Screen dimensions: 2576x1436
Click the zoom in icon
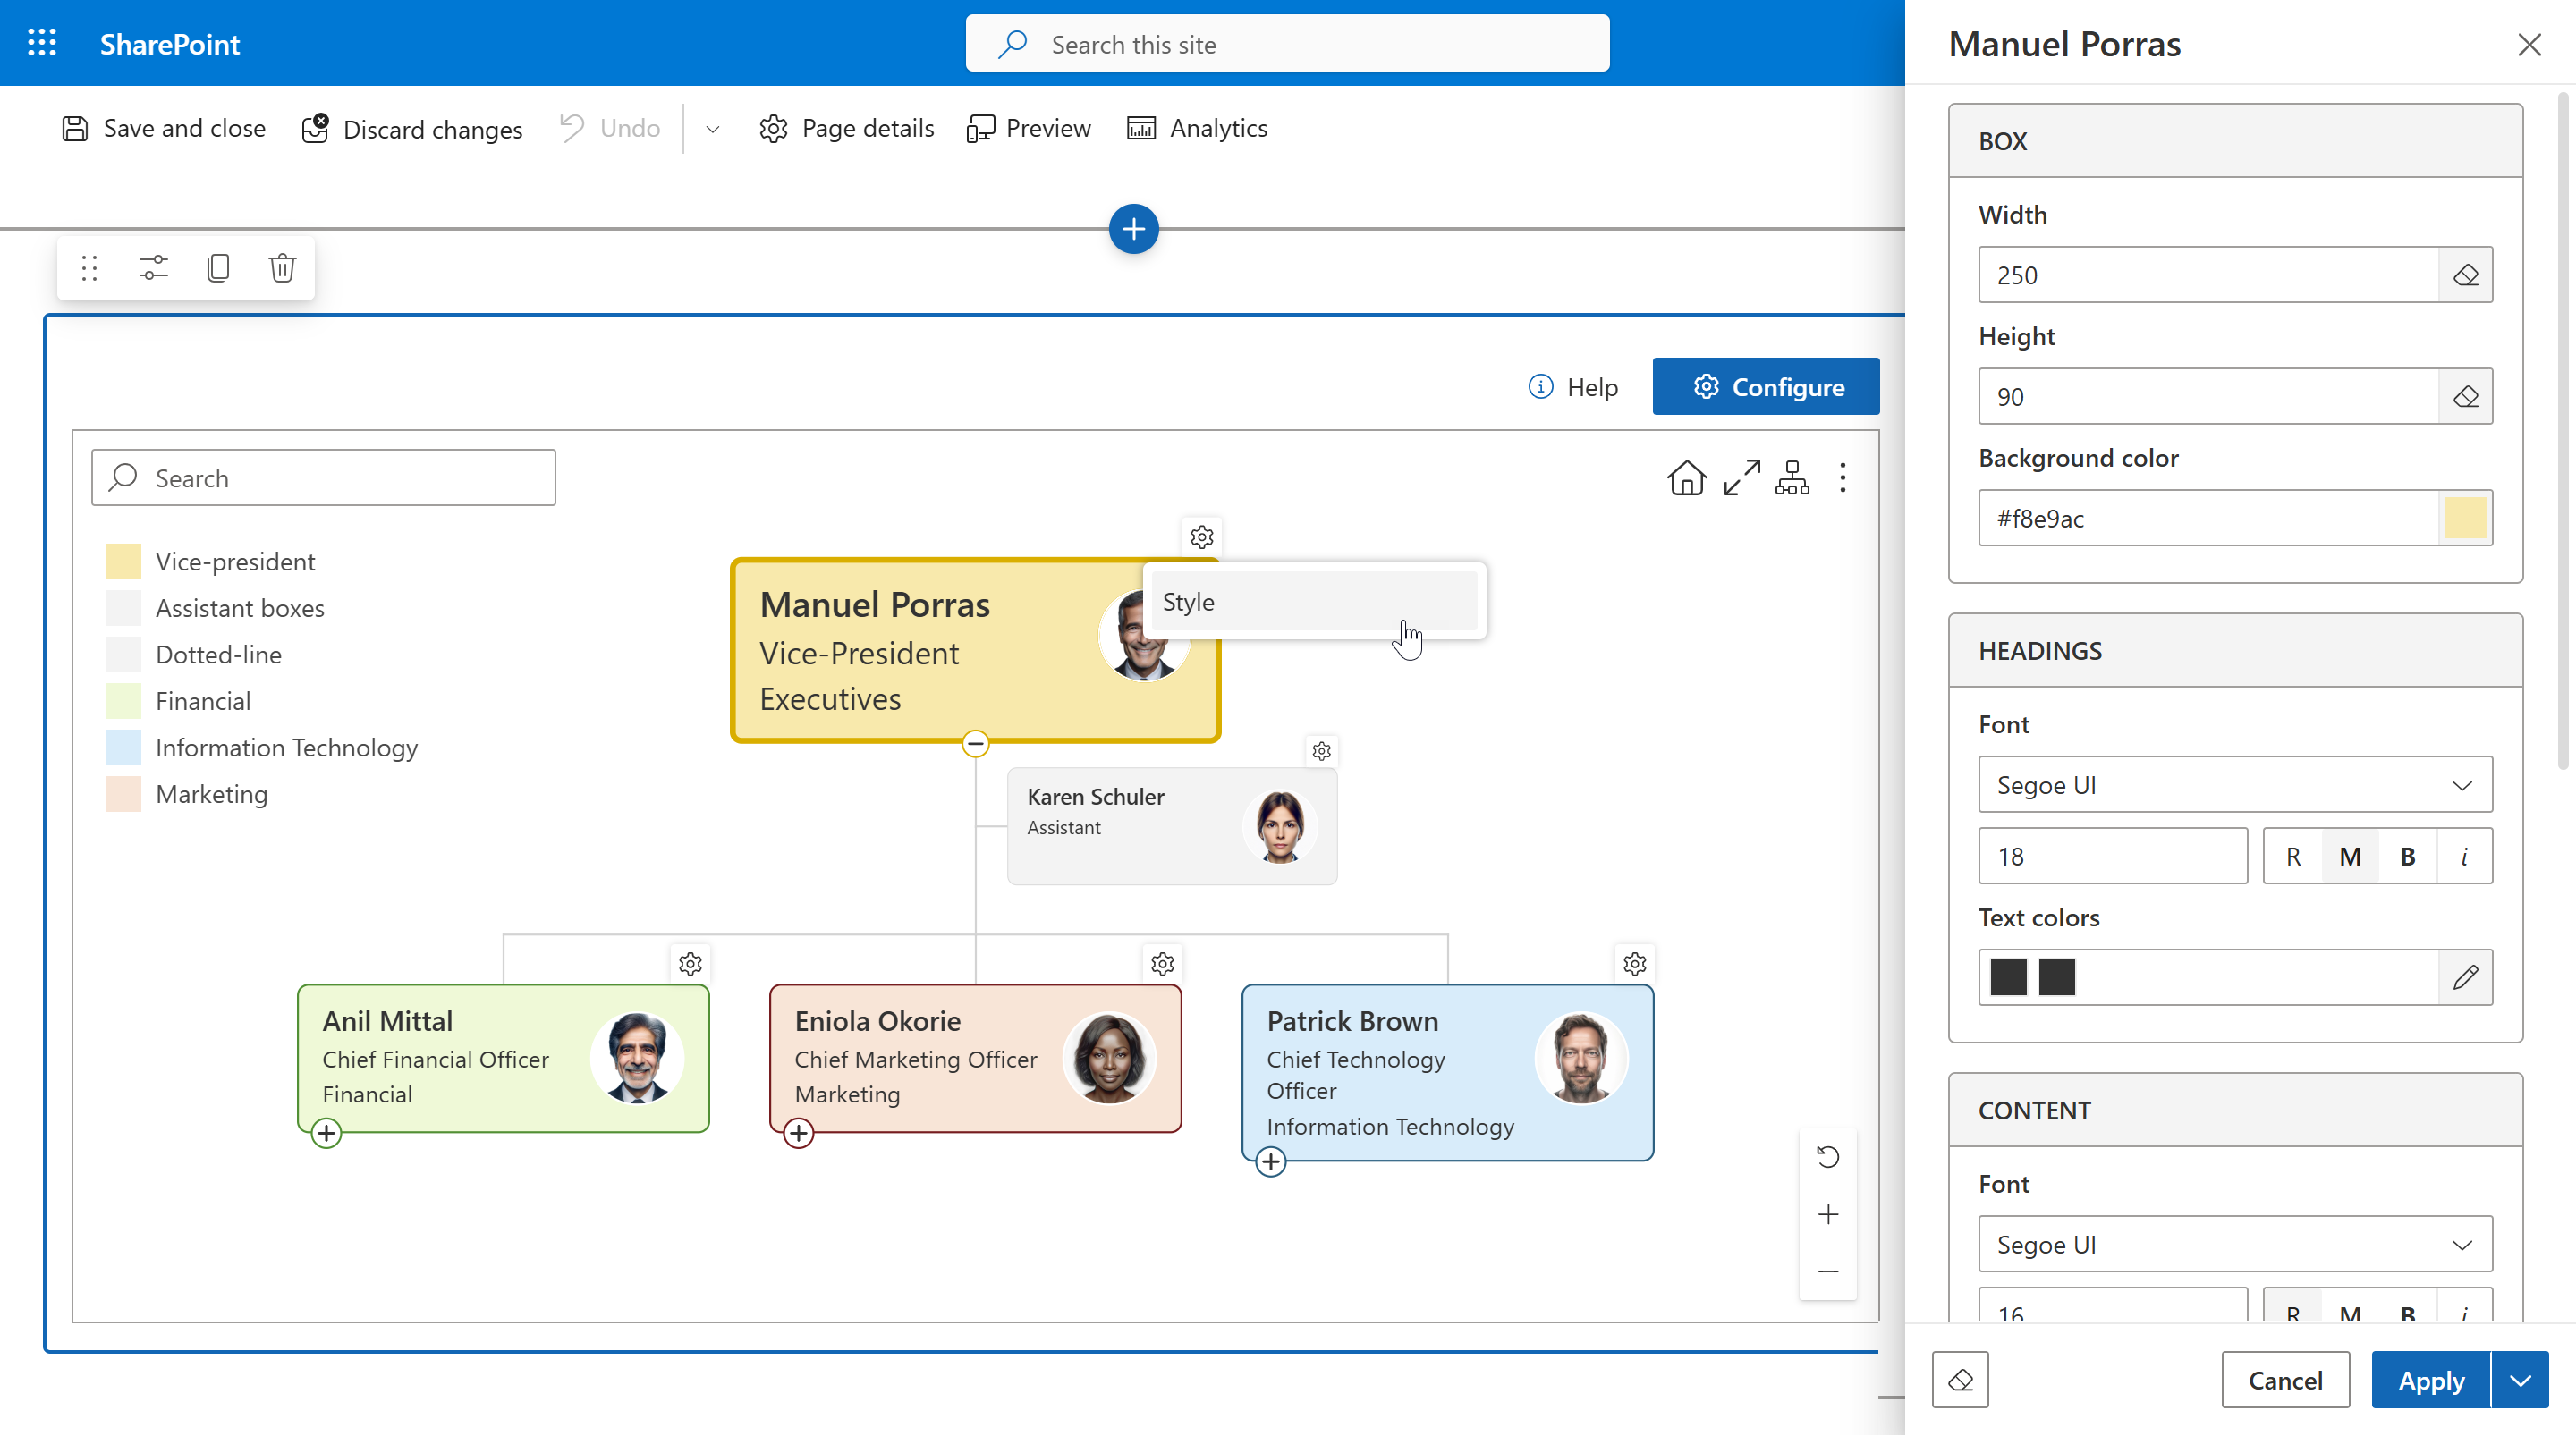point(1828,1213)
